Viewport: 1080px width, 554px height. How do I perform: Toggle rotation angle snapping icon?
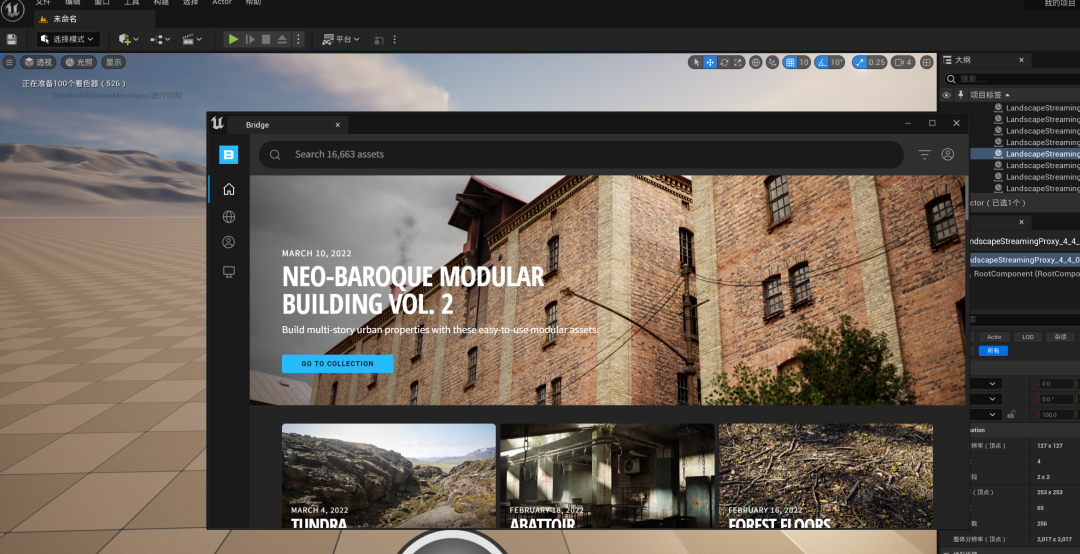pyautogui.click(x=821, y=62)
